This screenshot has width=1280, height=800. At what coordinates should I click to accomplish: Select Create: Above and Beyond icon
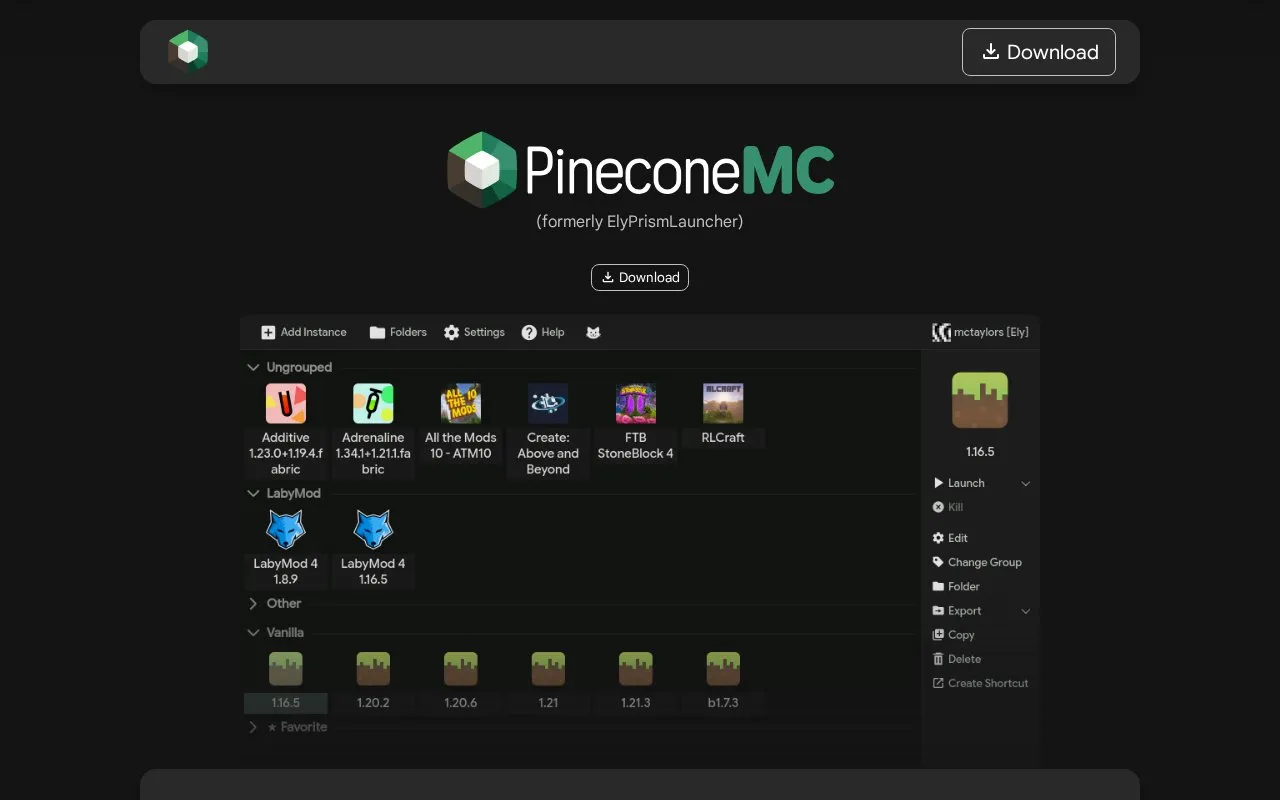548,404
